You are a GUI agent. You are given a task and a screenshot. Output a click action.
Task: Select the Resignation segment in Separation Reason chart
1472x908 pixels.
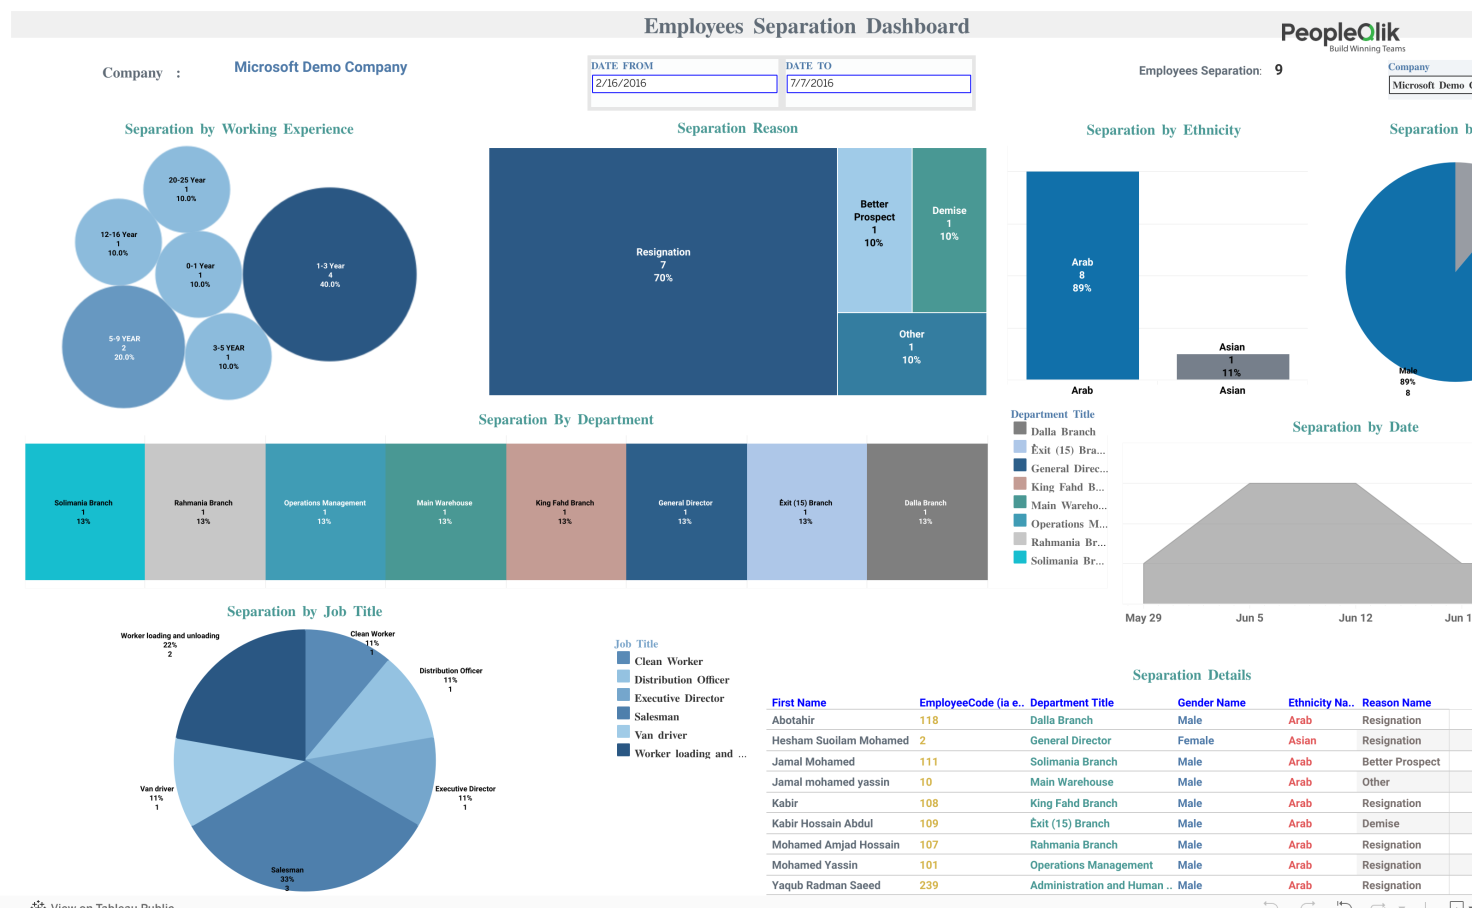(x=662, y=267)
